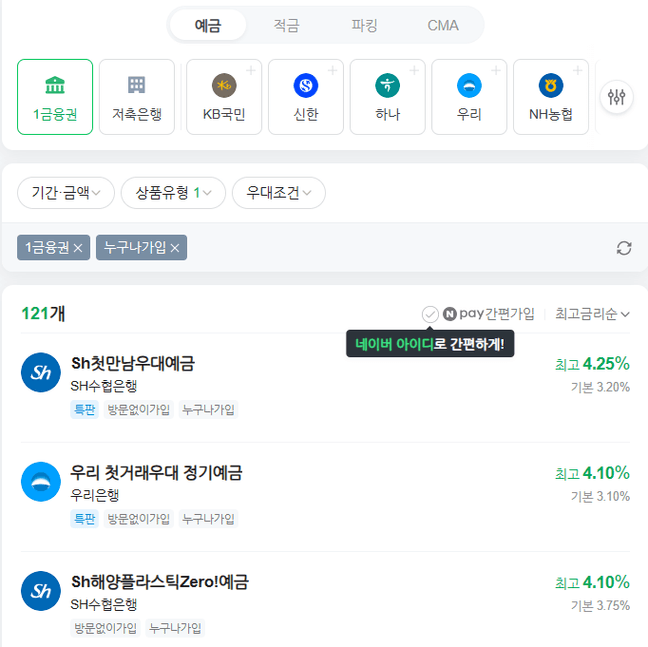
Task: Click the SH수협은행 logo for Sh첫만남우대예금
Action: (x=41, y=372)
